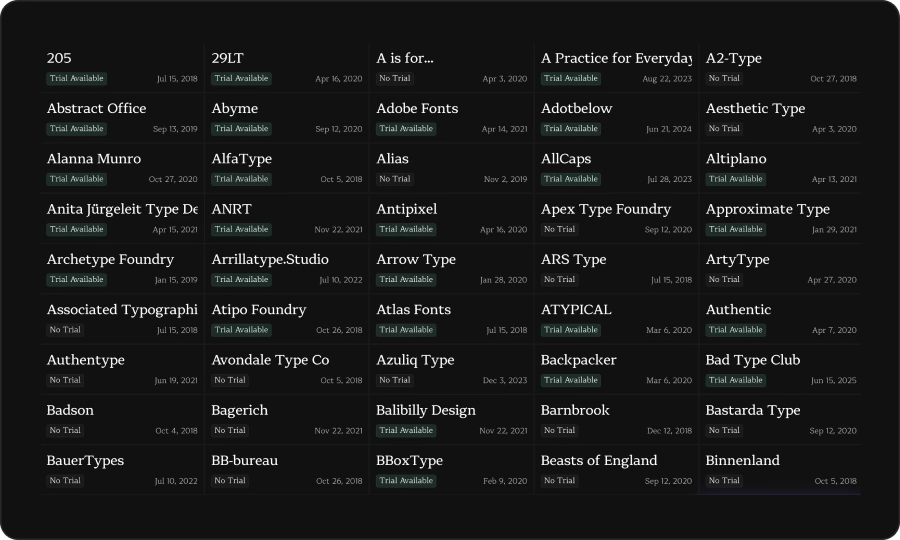900x540 pixels.
Task: Click No Trial badge under Apex Type Foundry
Action: click(x=559, y=230)
